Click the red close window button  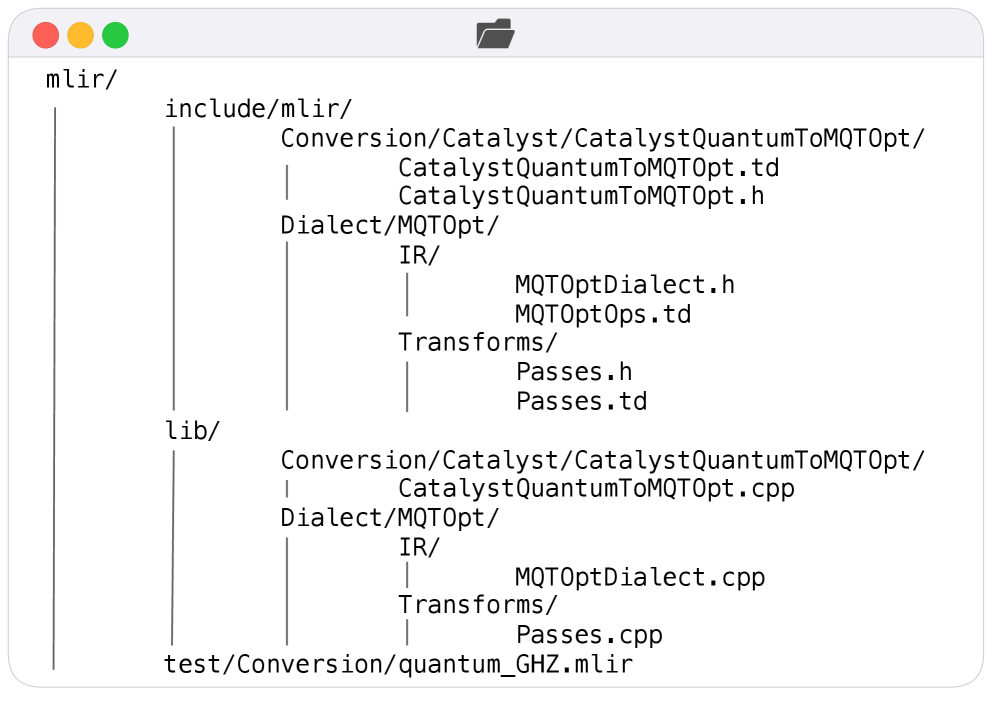click(46, 36)
